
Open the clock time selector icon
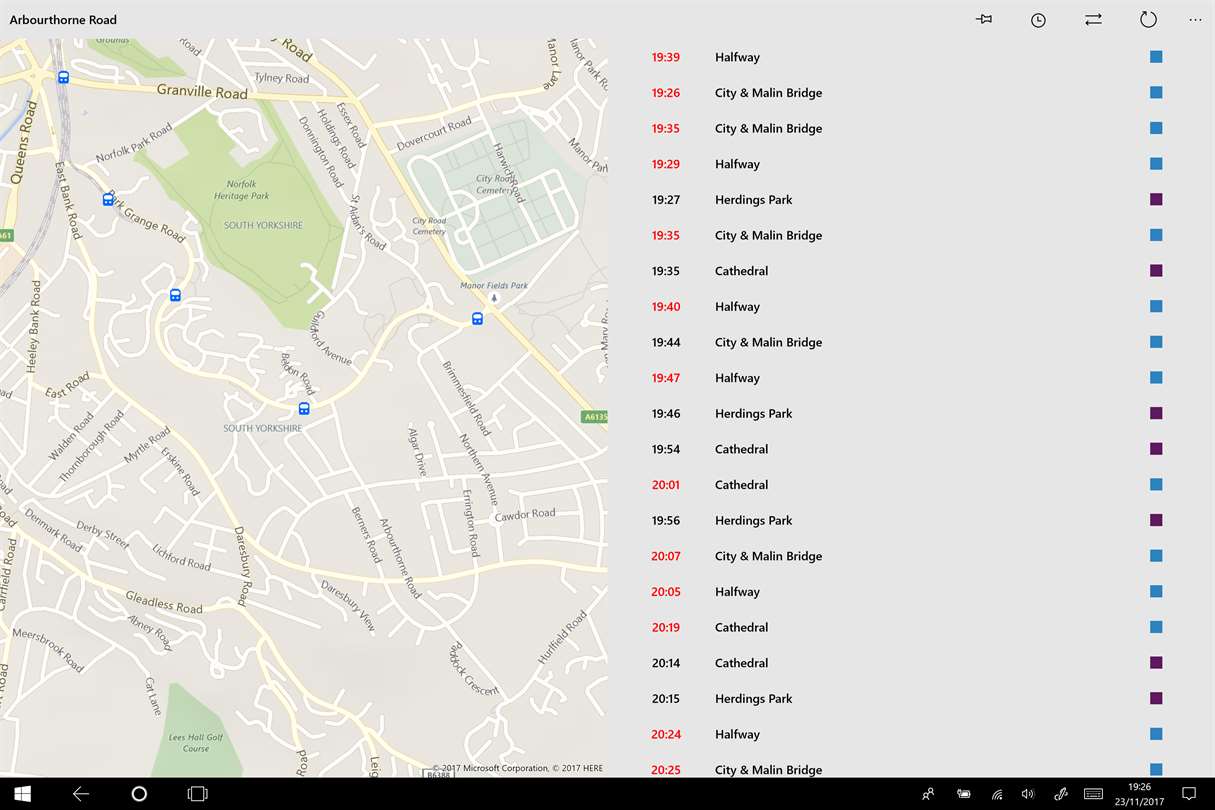(x=1039, y=20)
